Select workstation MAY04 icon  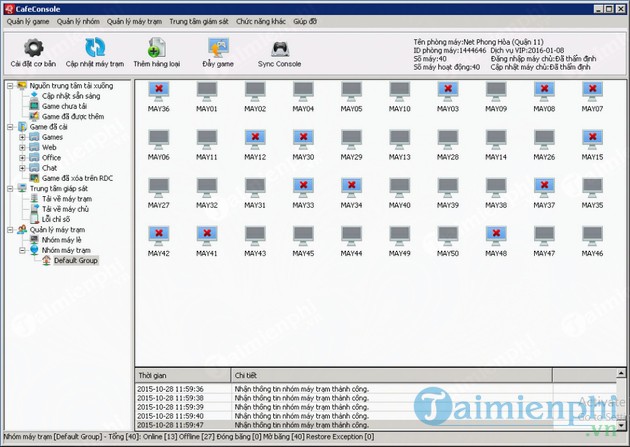click(x=303, y=92)
